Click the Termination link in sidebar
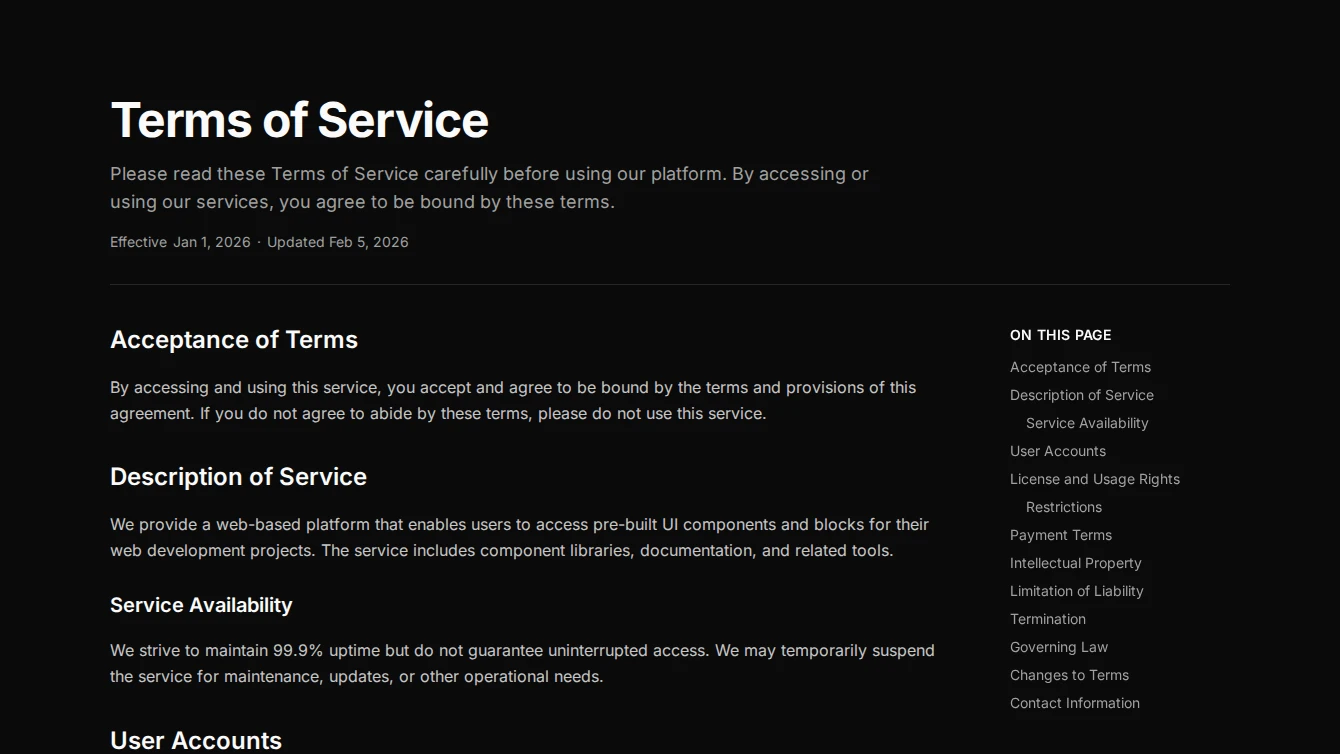This screenshot has height=754, width=1340. point(1047,619)
